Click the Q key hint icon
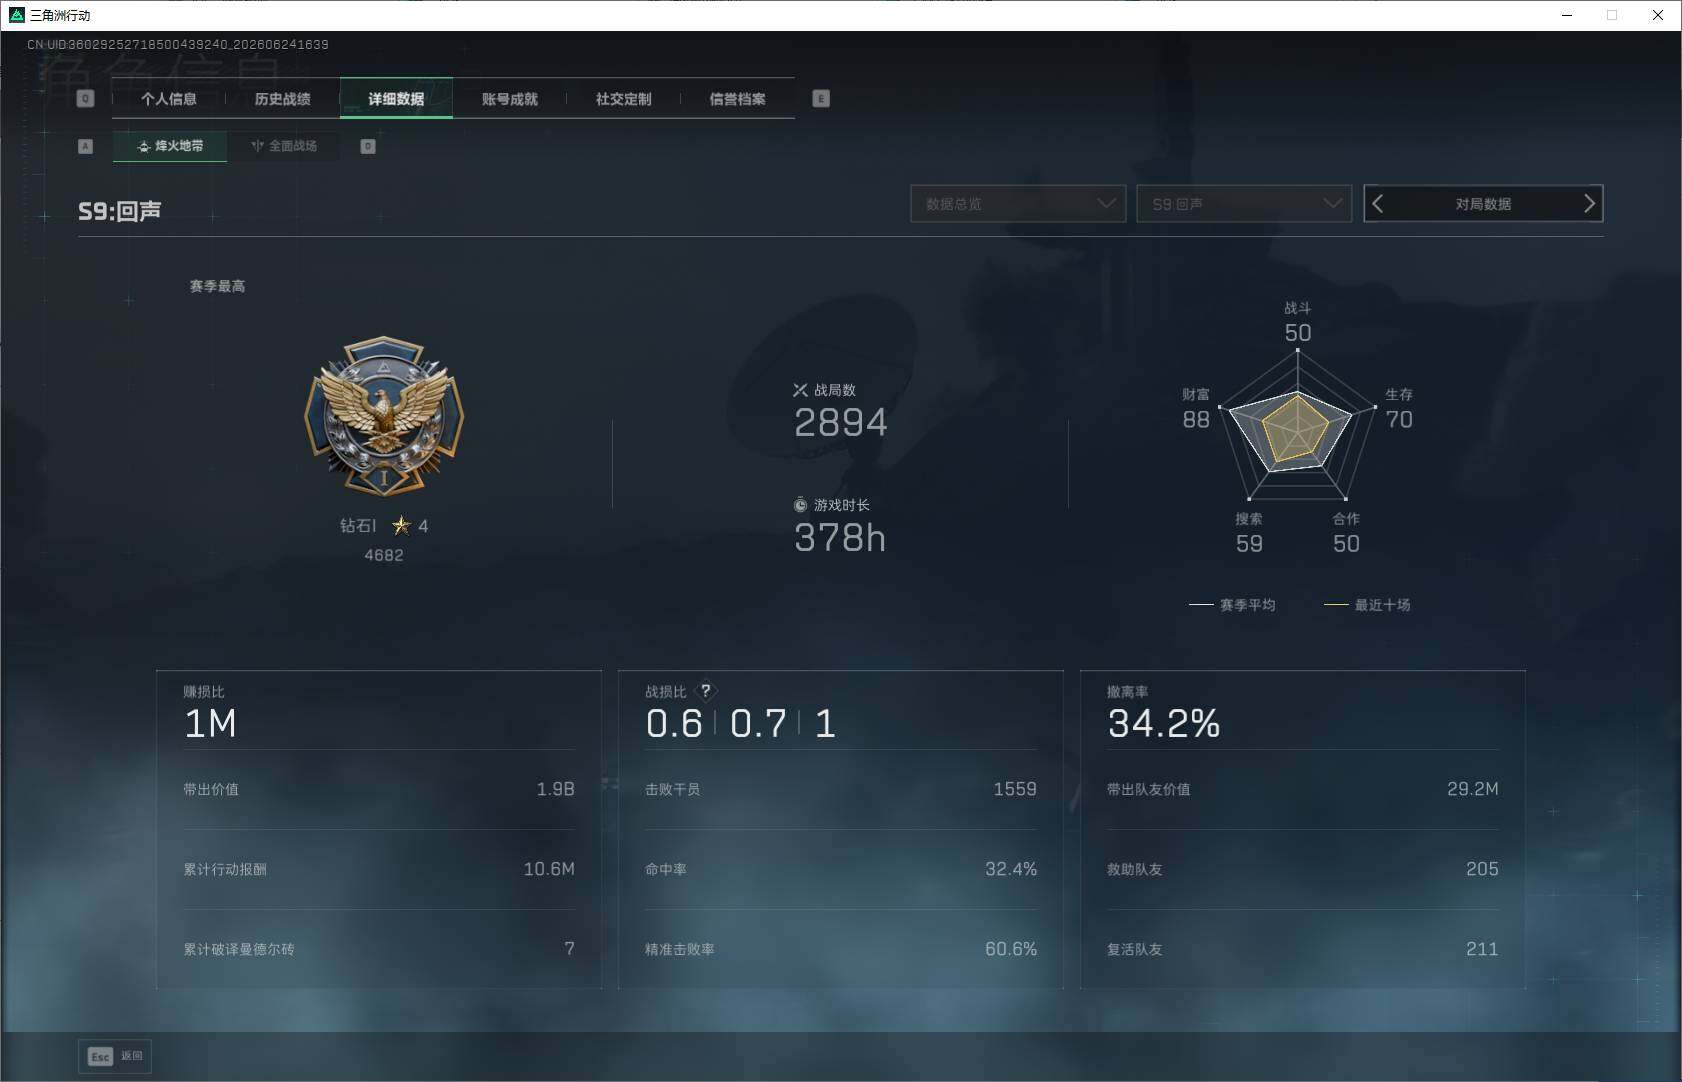This screenshot has width=1682, height=1082. (x=85, y=99)
